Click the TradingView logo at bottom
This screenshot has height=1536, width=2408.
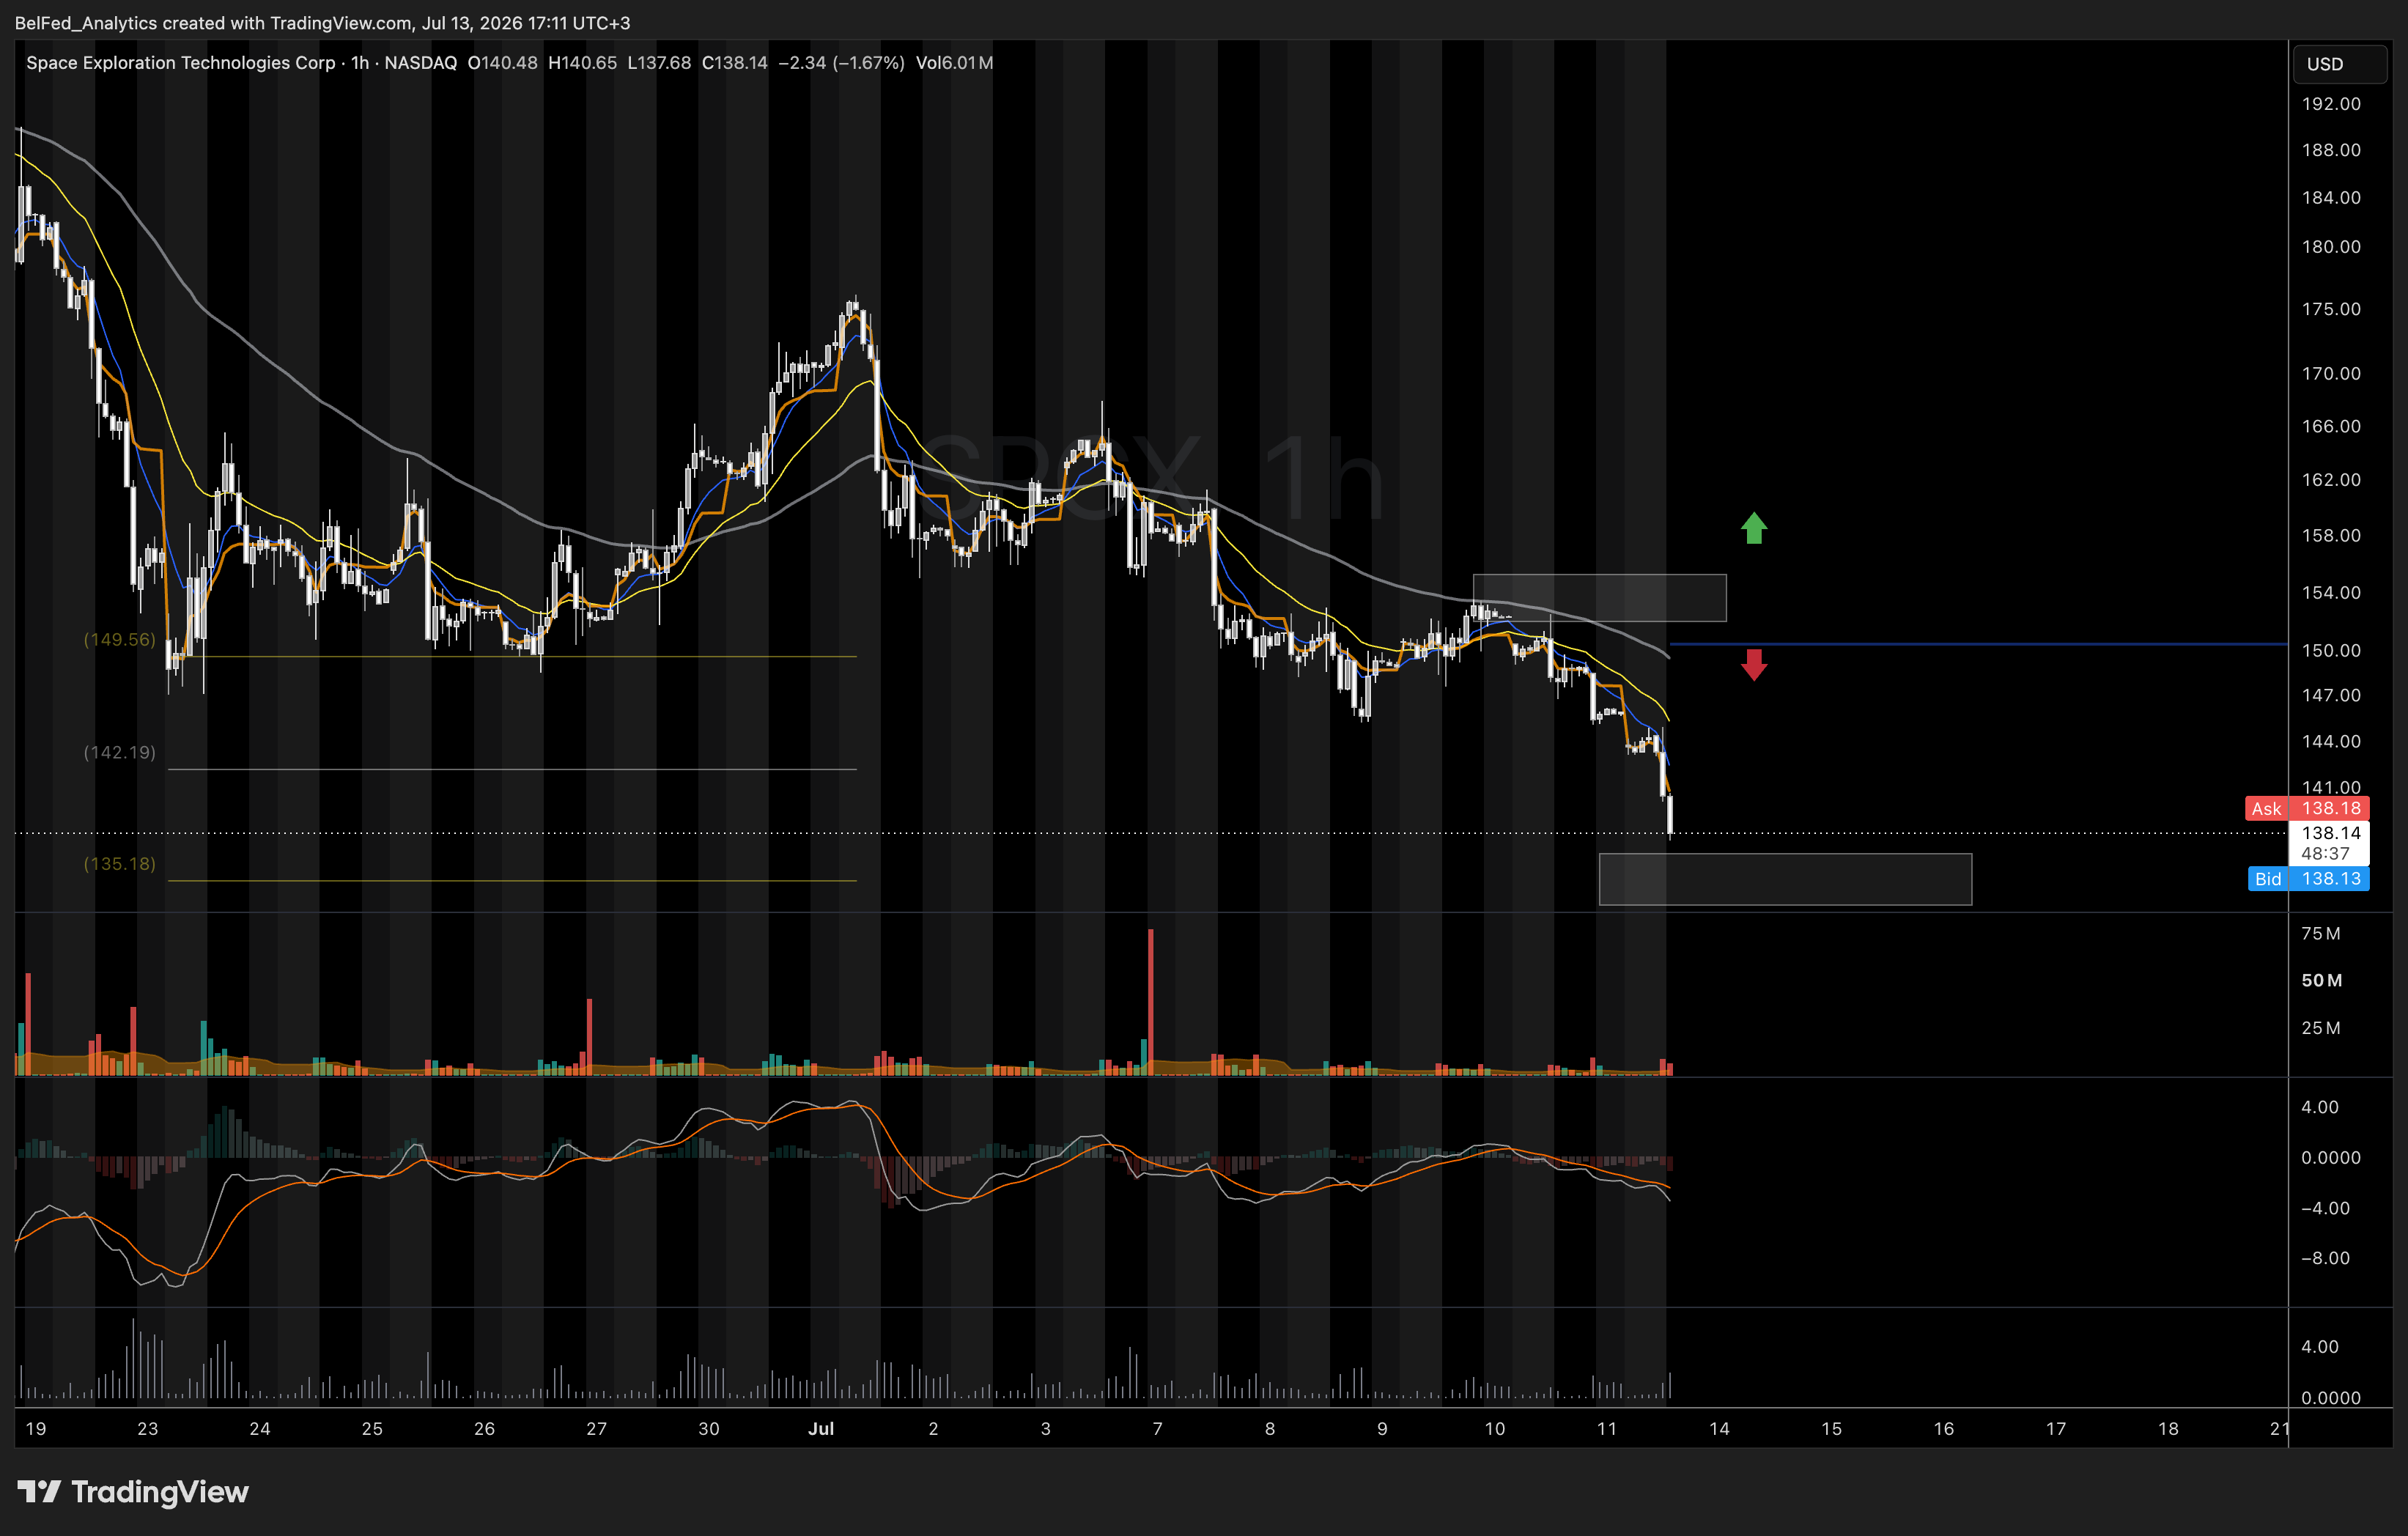click(x=133, y=1492)
